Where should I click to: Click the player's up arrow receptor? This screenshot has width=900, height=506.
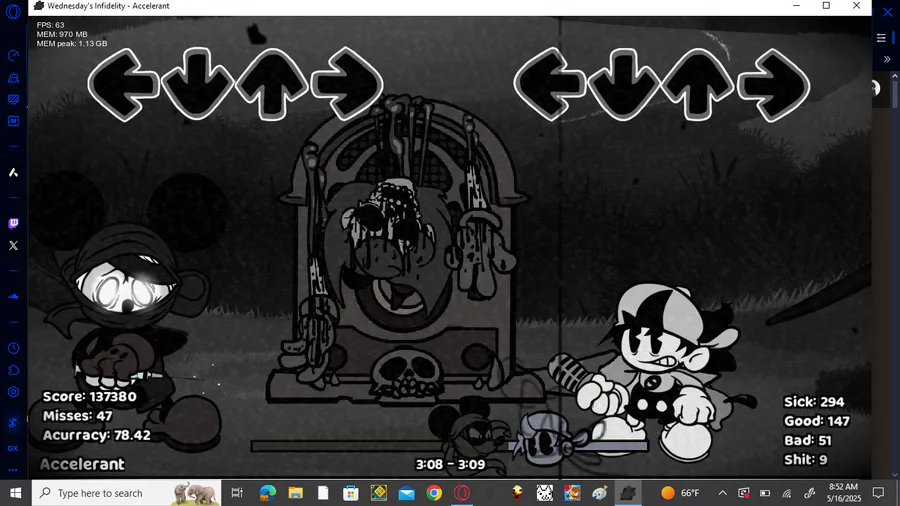coord(698,85)
